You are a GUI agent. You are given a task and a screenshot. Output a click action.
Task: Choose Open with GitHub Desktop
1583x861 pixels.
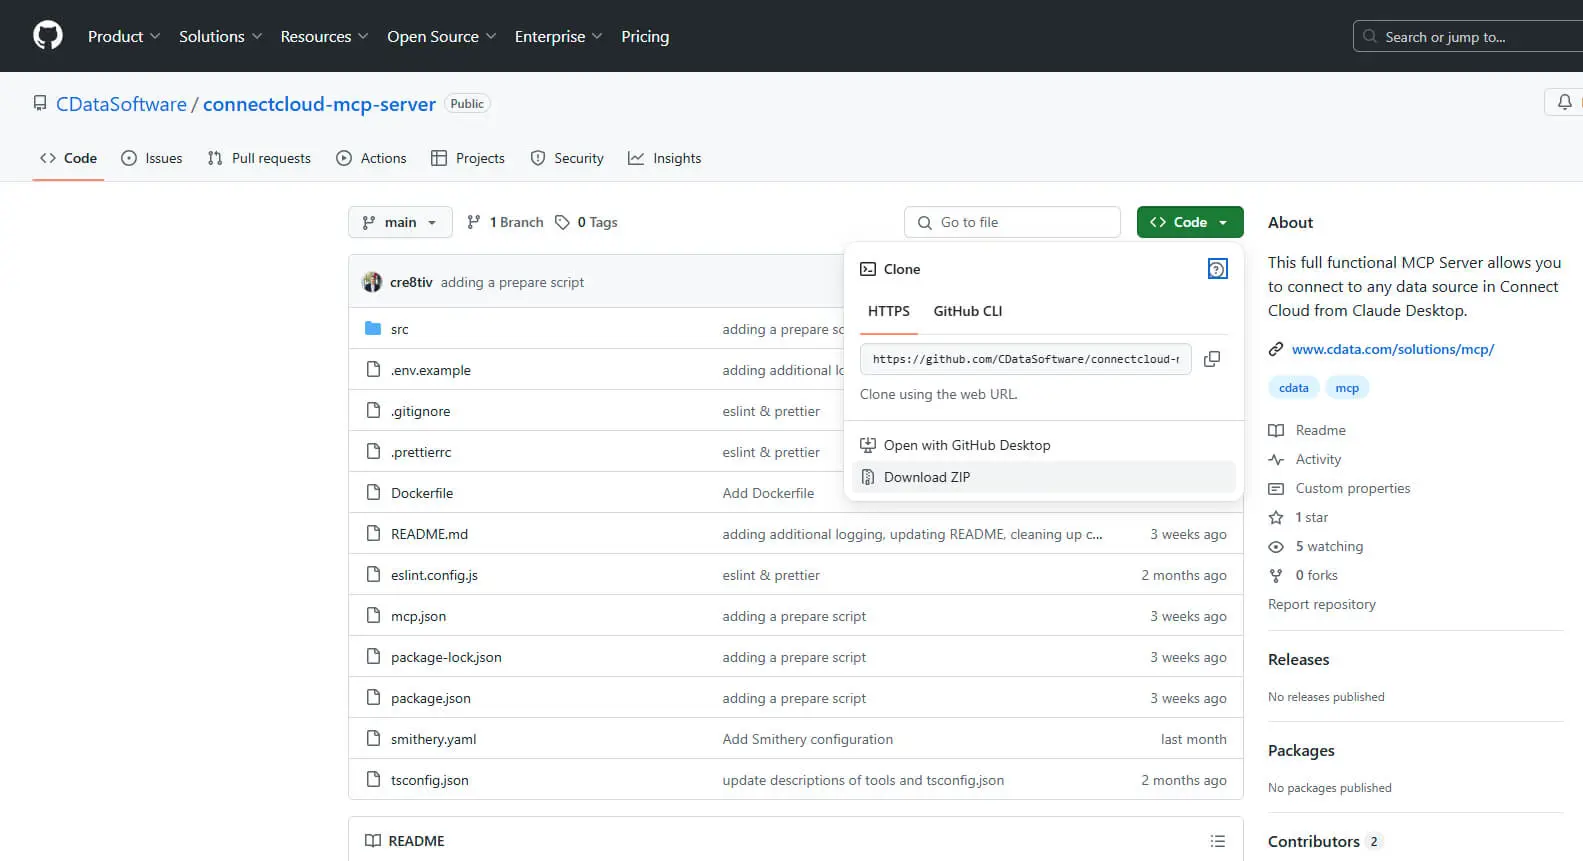pyautogui.click(x=966, y=445)
